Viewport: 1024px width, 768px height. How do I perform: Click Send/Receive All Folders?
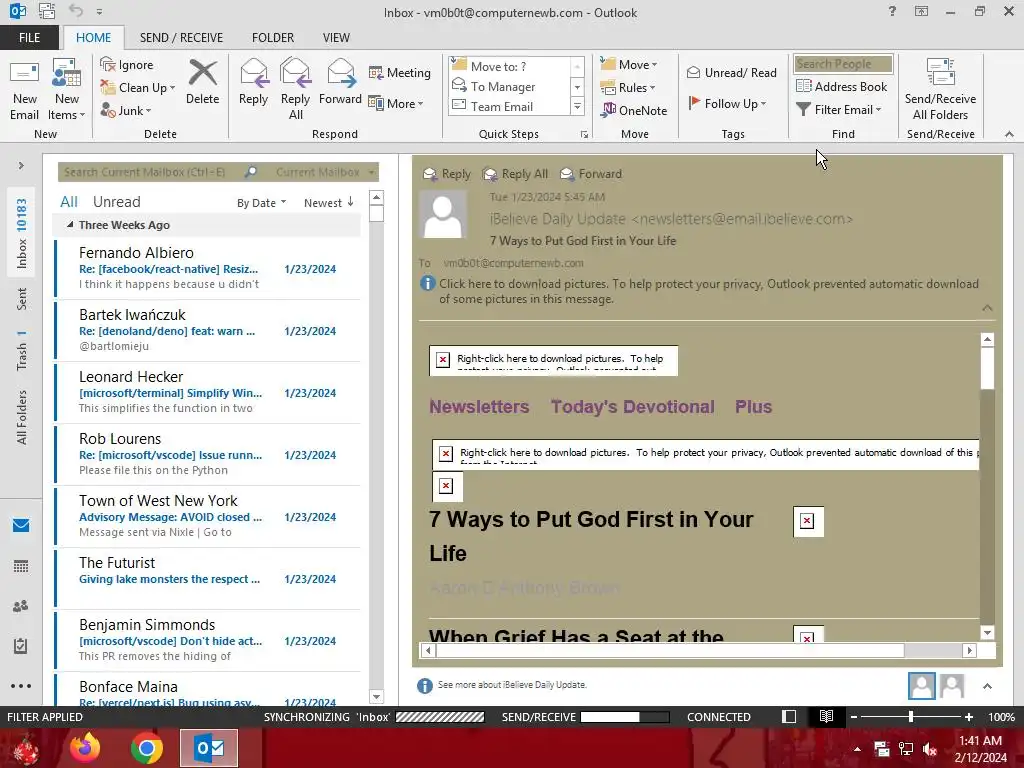point(940,90)
